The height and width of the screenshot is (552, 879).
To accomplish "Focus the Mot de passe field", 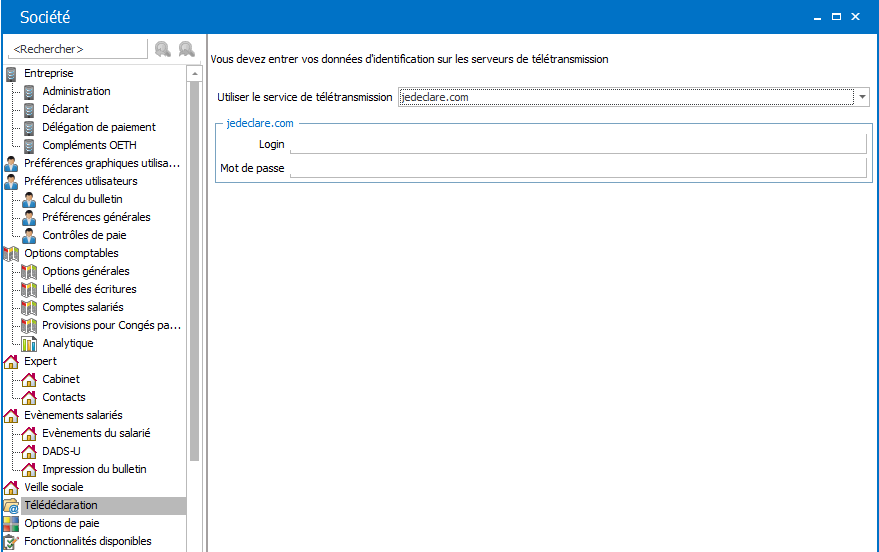I will tap(578, 168).
